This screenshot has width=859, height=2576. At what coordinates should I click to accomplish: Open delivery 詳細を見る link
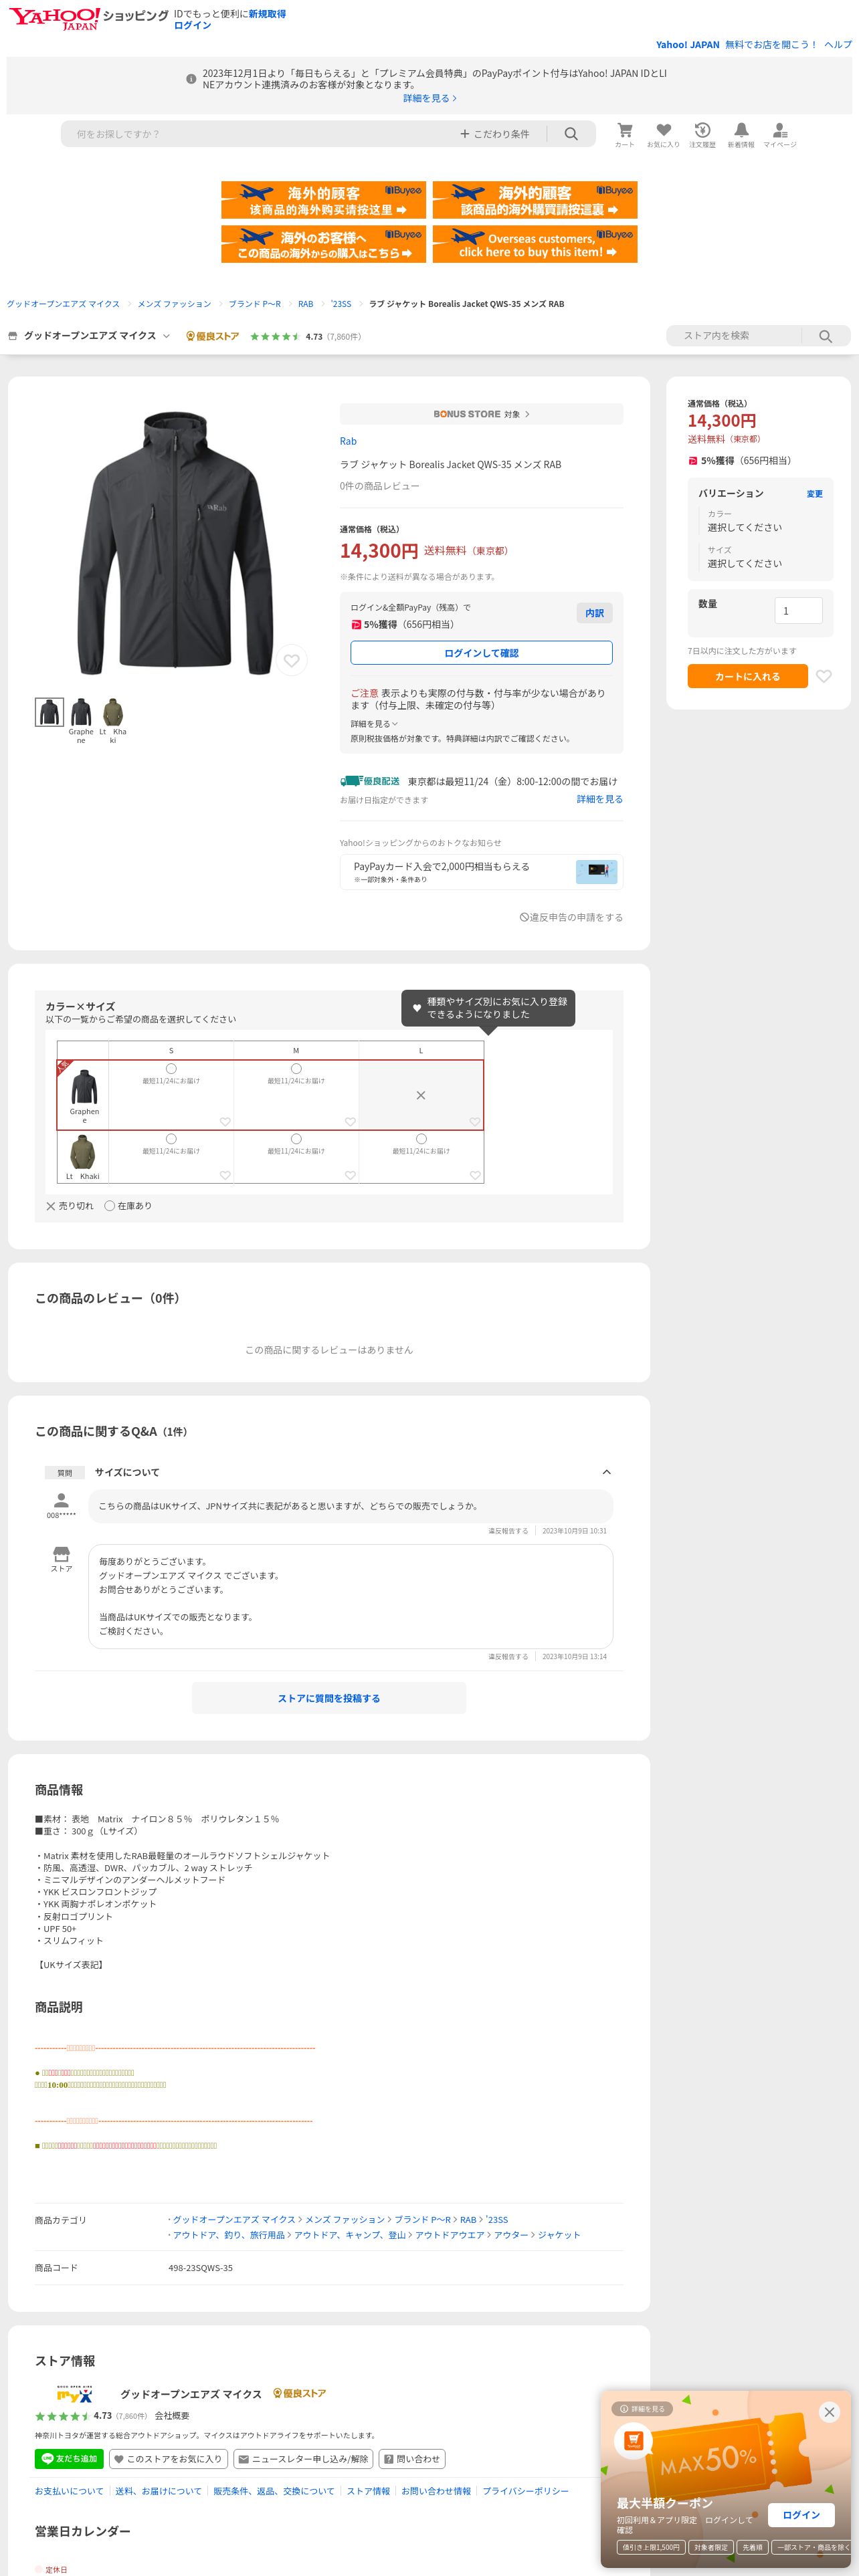(600, 799)
